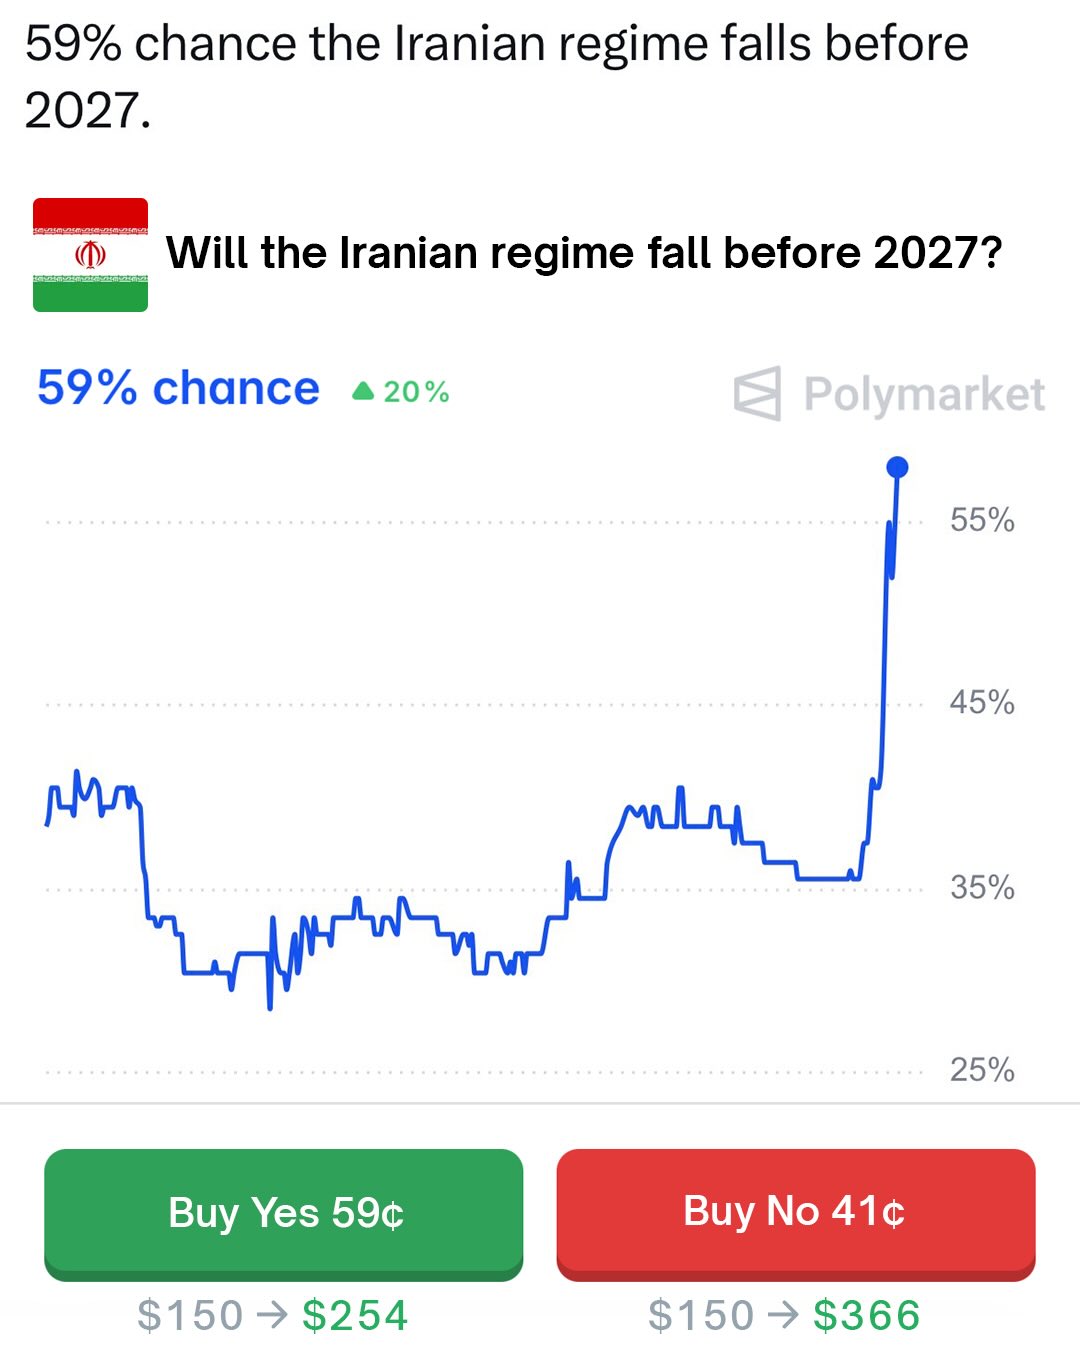Click the headline text above the chart
Image resolution: width=1080 pixels, height=1350 pixels.
coord(496,76)
